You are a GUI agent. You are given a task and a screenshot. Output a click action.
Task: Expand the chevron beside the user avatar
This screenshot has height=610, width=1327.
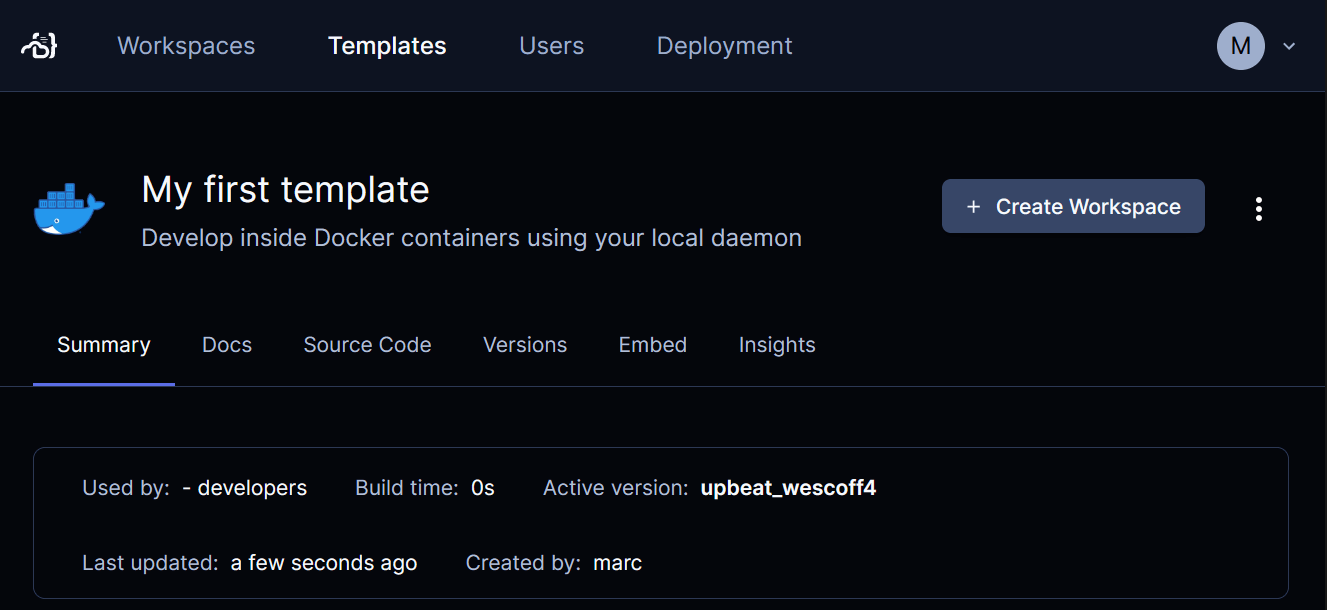(1289, 46)
